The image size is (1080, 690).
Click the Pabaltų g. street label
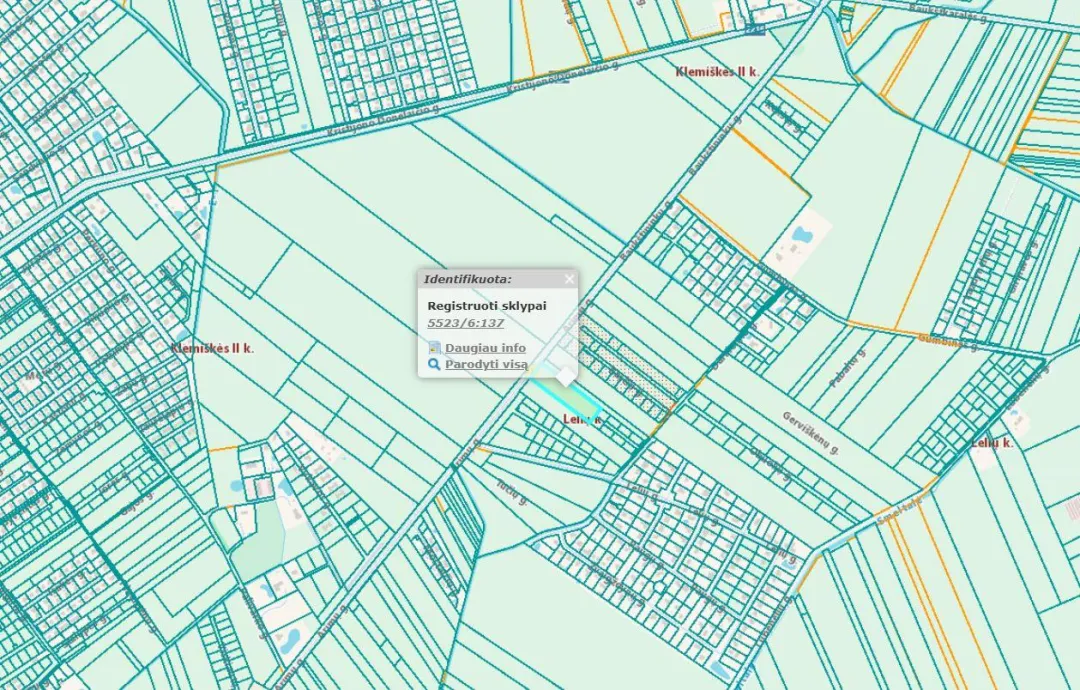pyautogui.click(x=847, y=368)
